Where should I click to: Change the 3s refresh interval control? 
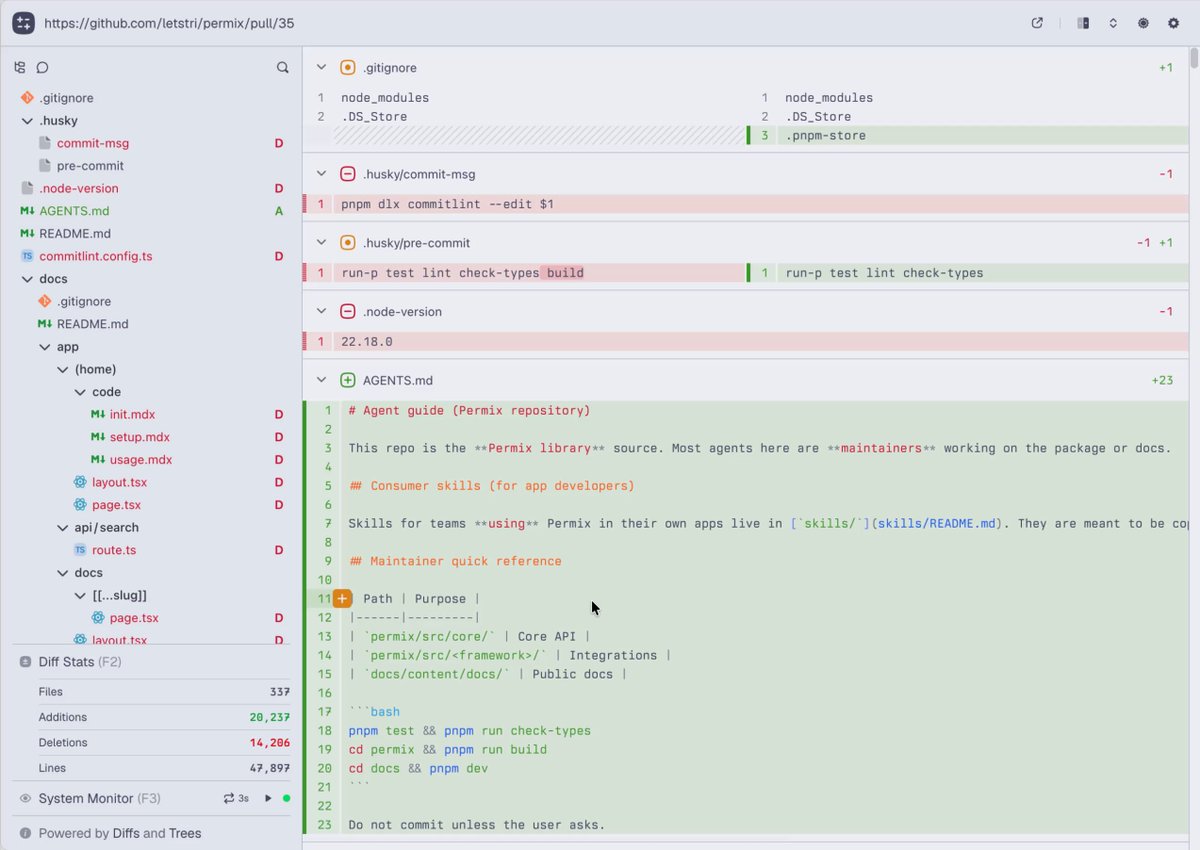pyautogui.click(x=236, y=798)
